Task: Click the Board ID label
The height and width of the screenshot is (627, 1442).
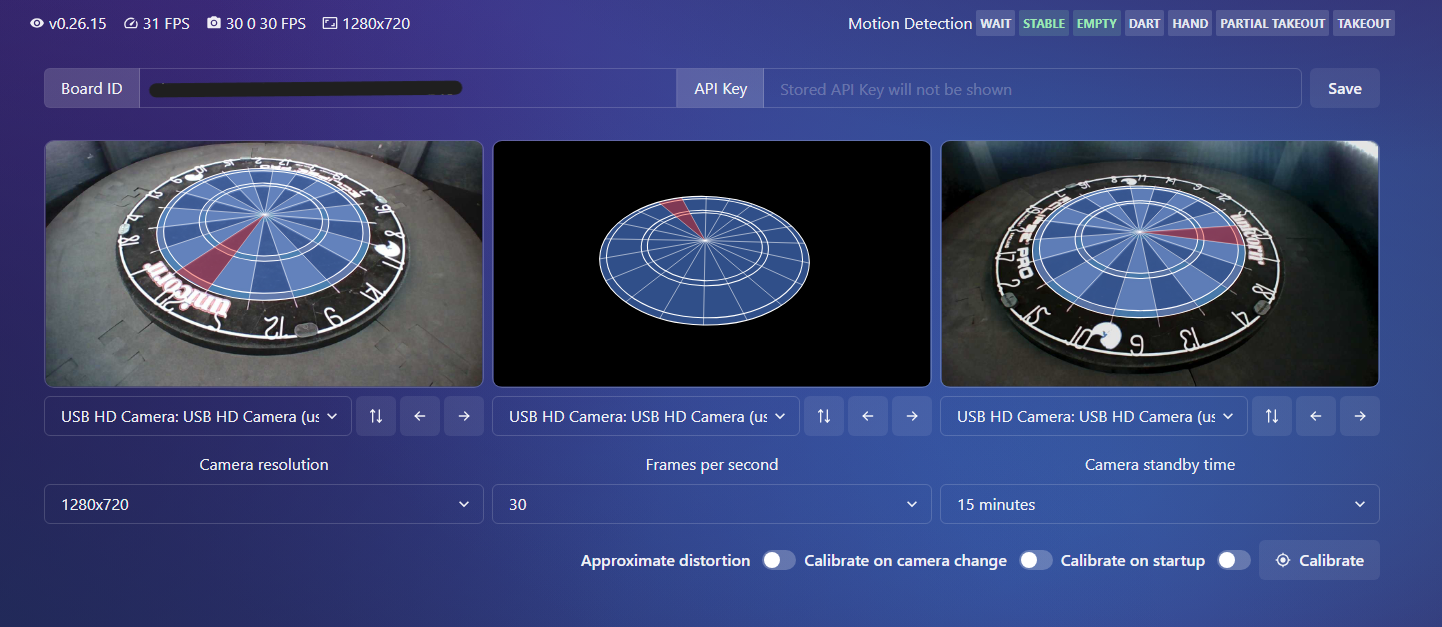Action: pos(92,88)
